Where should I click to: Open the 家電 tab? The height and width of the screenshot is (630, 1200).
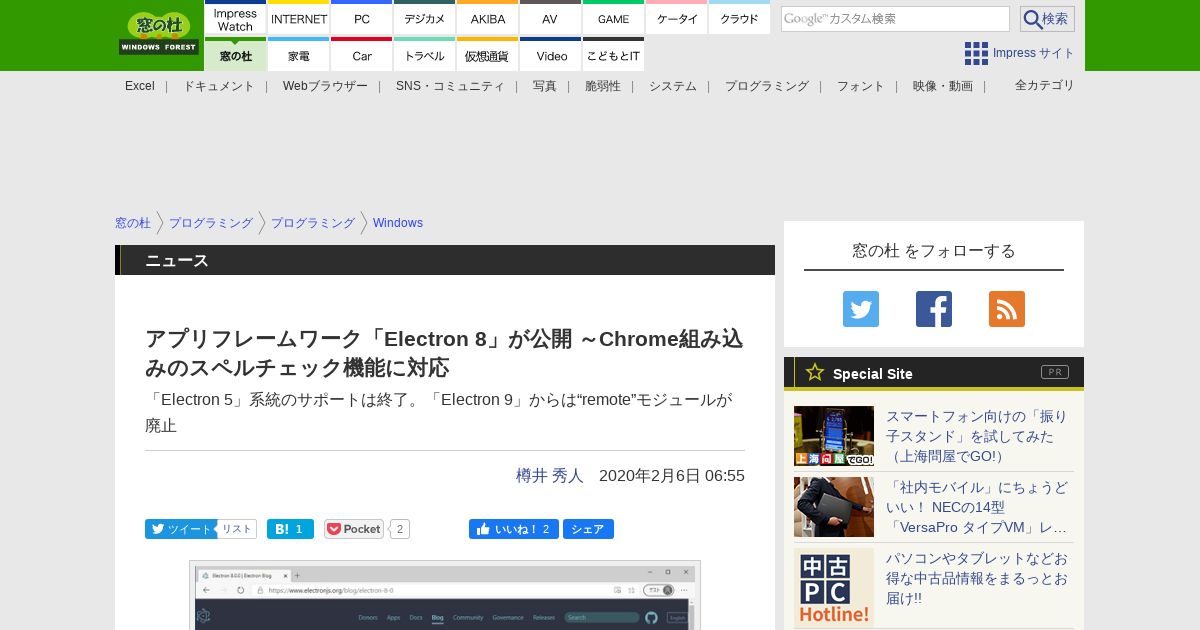299,55
